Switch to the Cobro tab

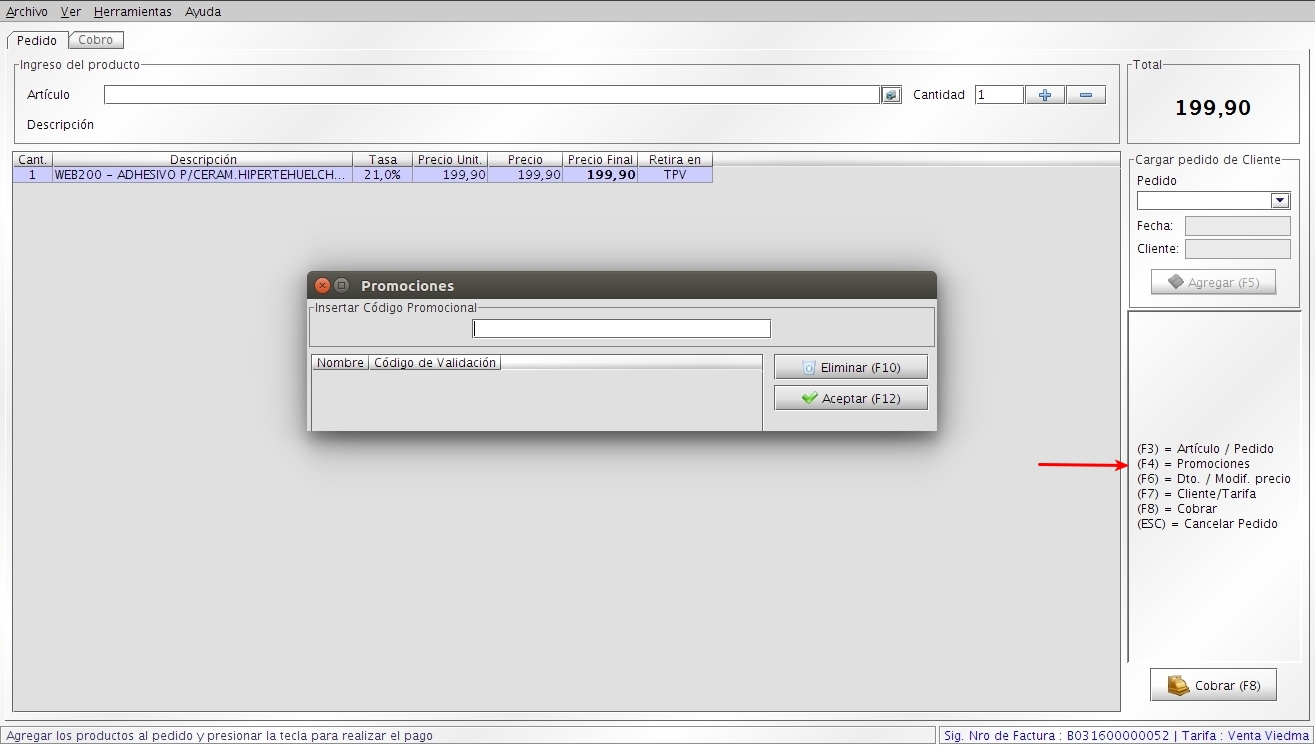(96, 40)
